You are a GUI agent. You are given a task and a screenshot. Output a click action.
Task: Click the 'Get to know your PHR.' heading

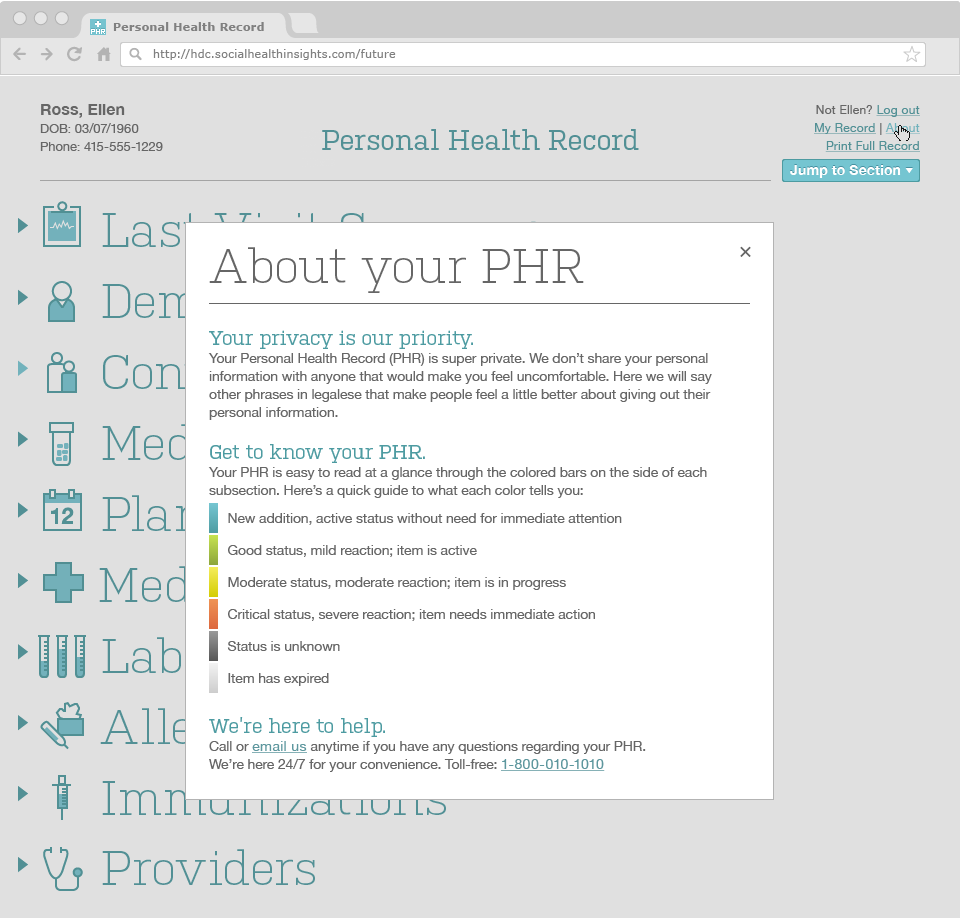317,452
